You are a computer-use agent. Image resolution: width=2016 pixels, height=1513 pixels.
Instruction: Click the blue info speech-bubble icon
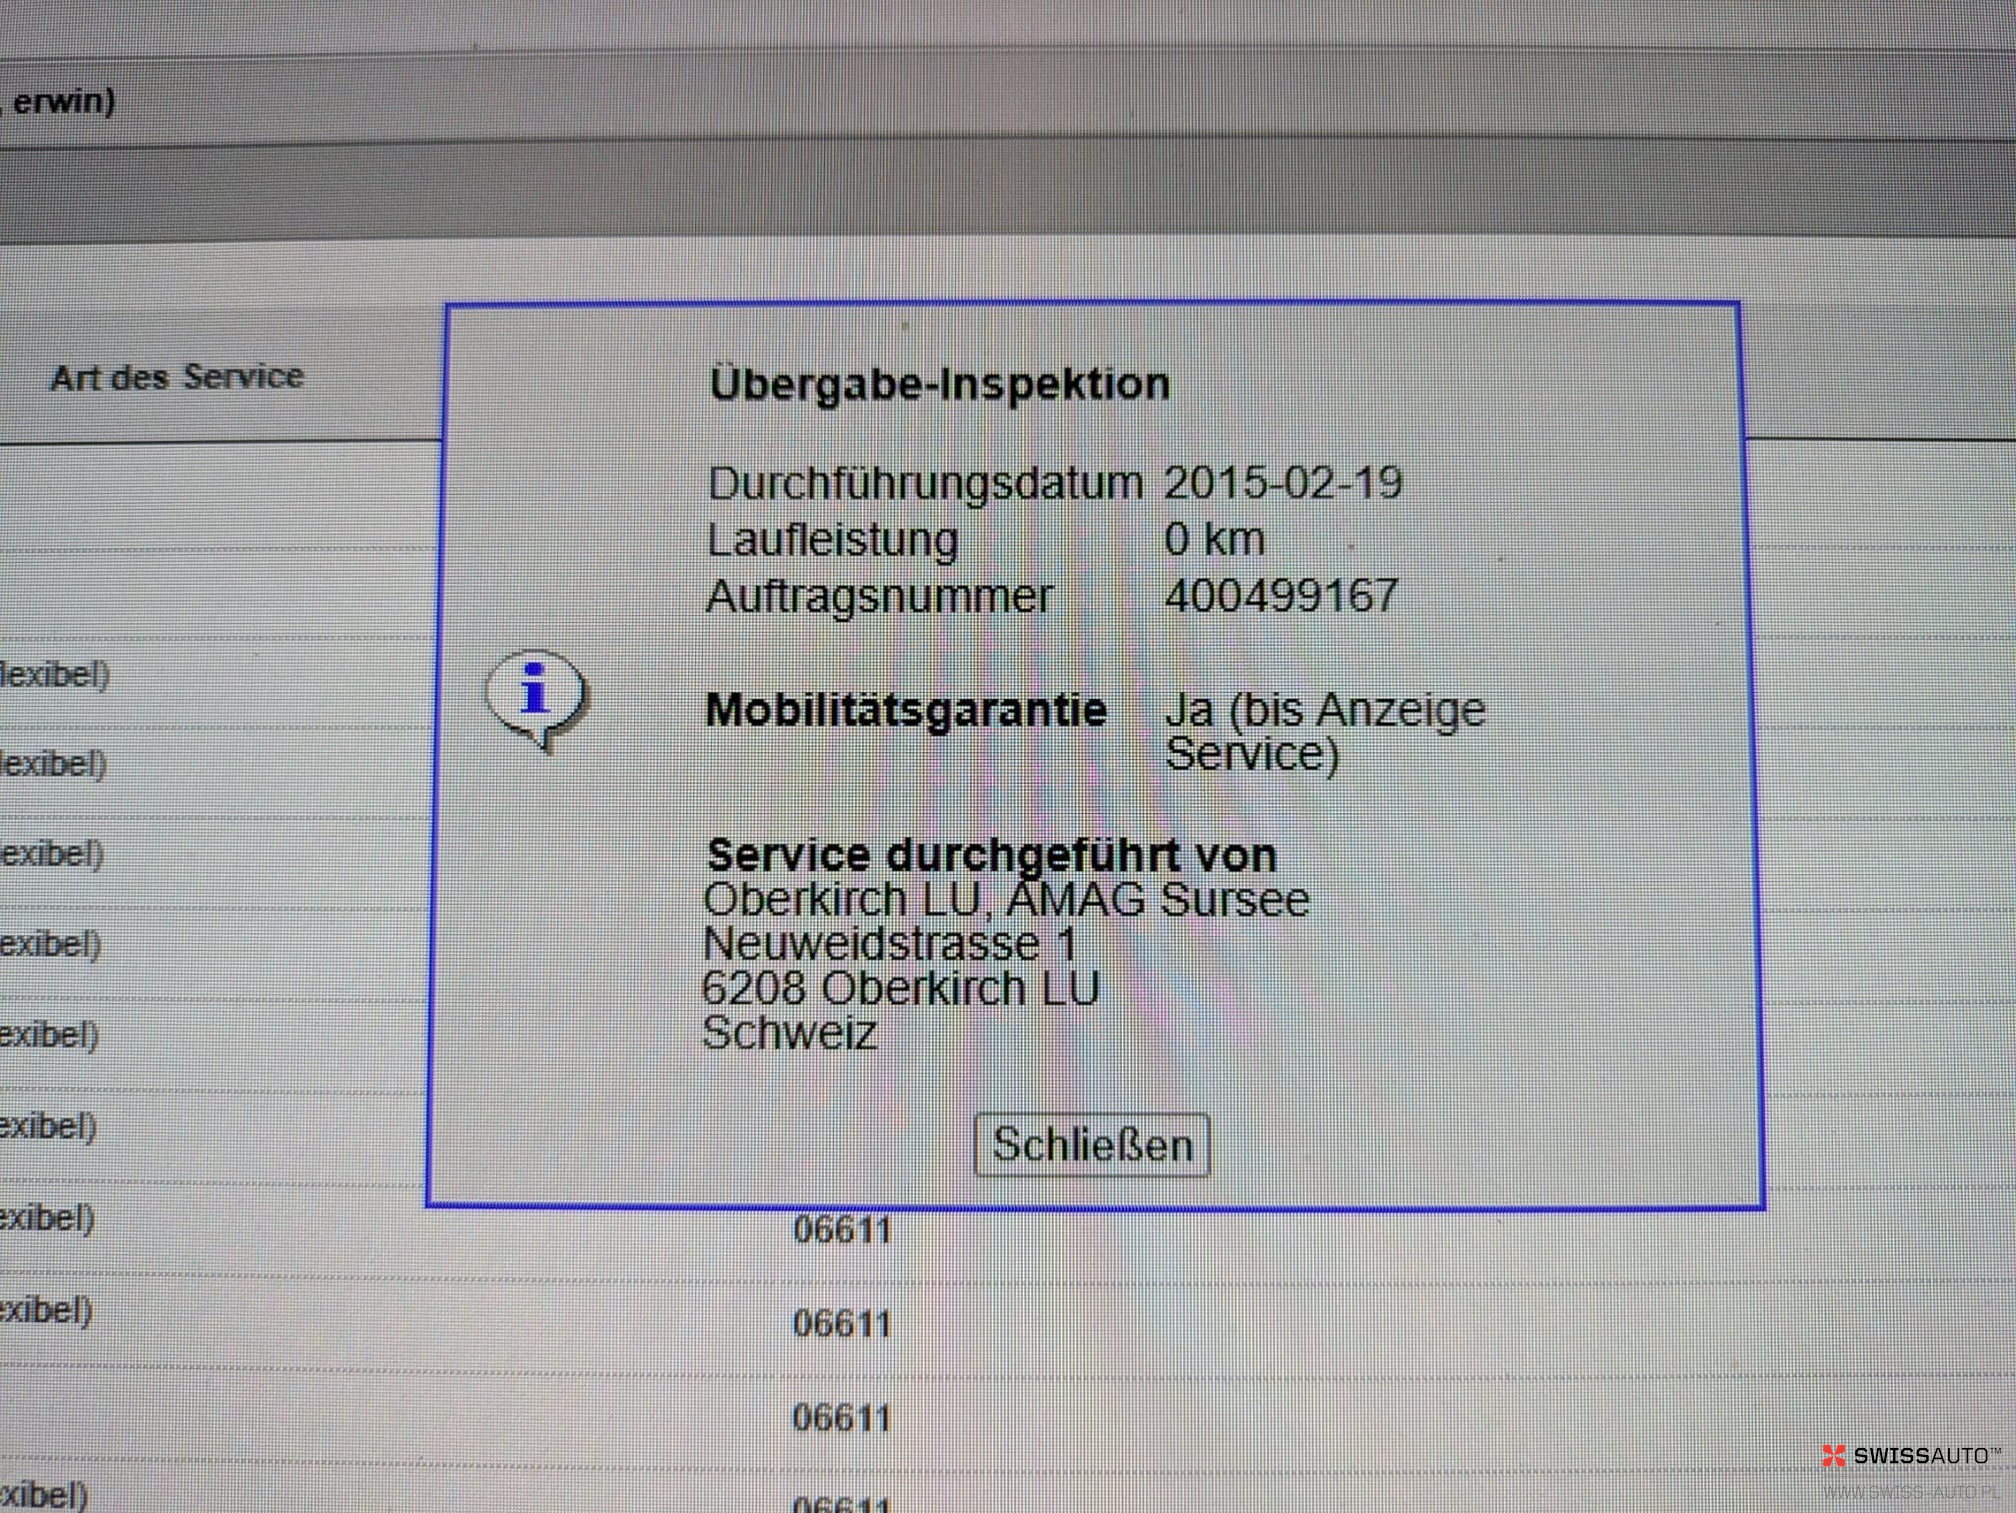pyautogui.click(x=537, y=696)
